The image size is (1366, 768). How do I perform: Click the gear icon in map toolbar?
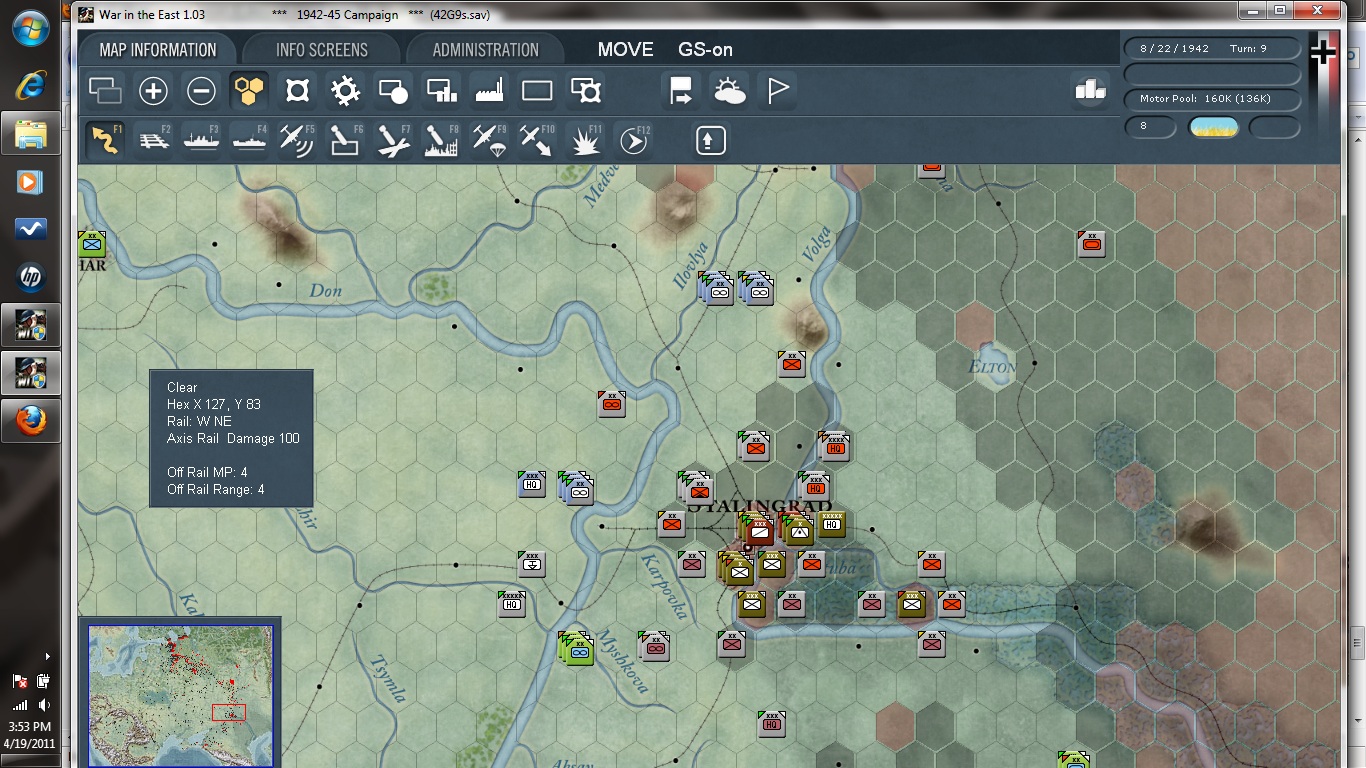(x=345, y=92)
